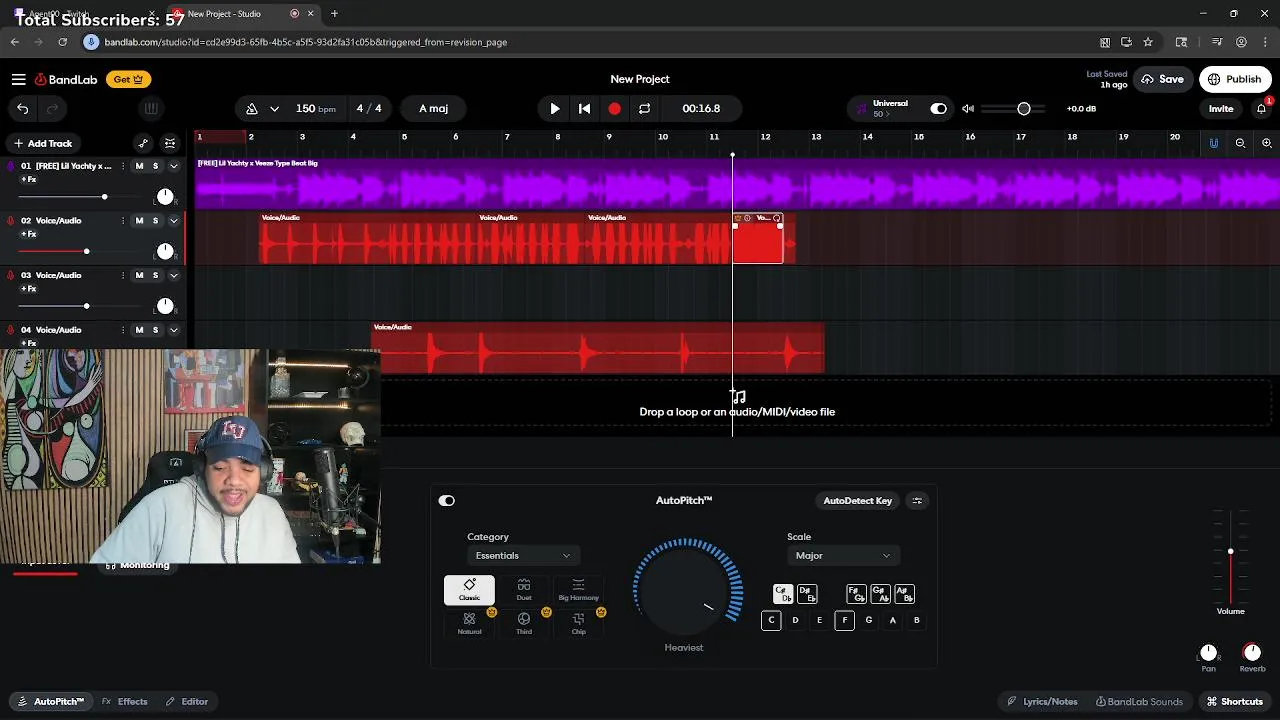Expand track 04 chevron
Image resolution: width=1280 pixels, height=720 pixels.
tap(173, 330)
